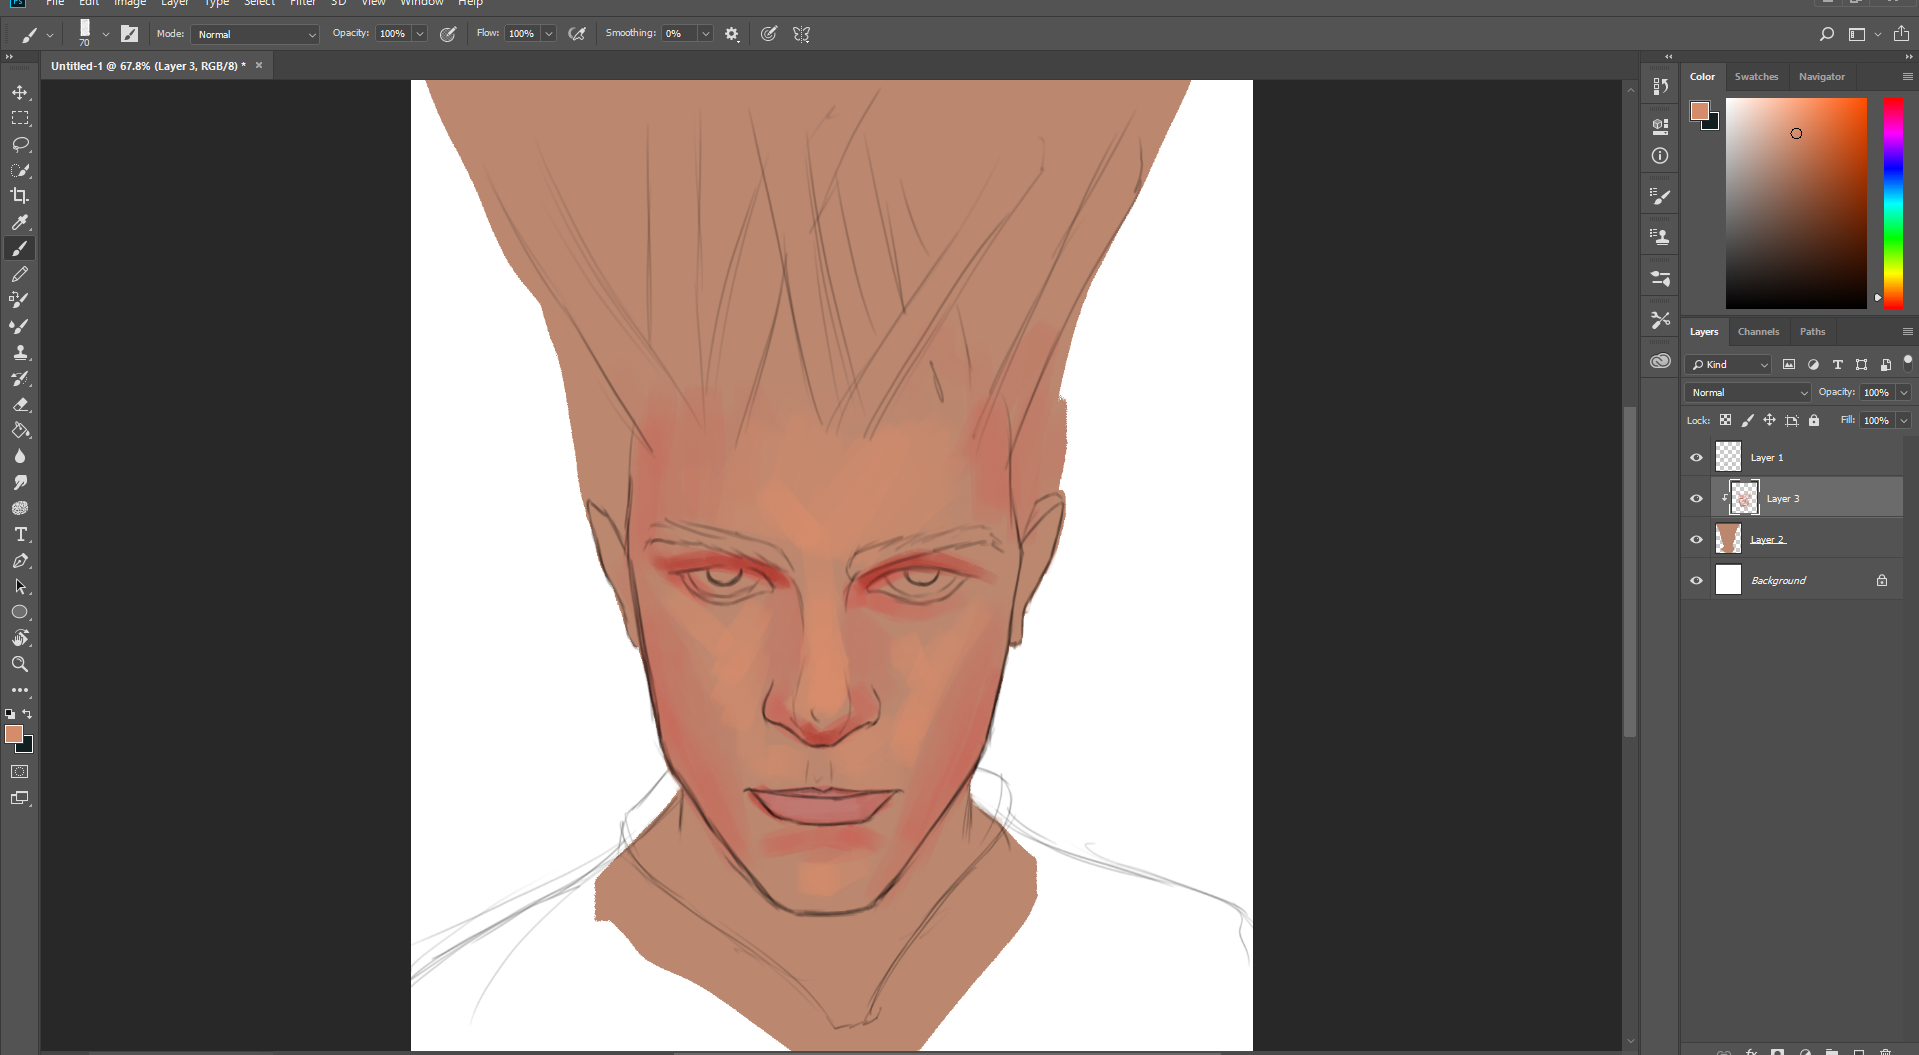Lock all layer attributes
Screen dimensions: 1919x1055
pyautogui.click(x=1814, y=421)
